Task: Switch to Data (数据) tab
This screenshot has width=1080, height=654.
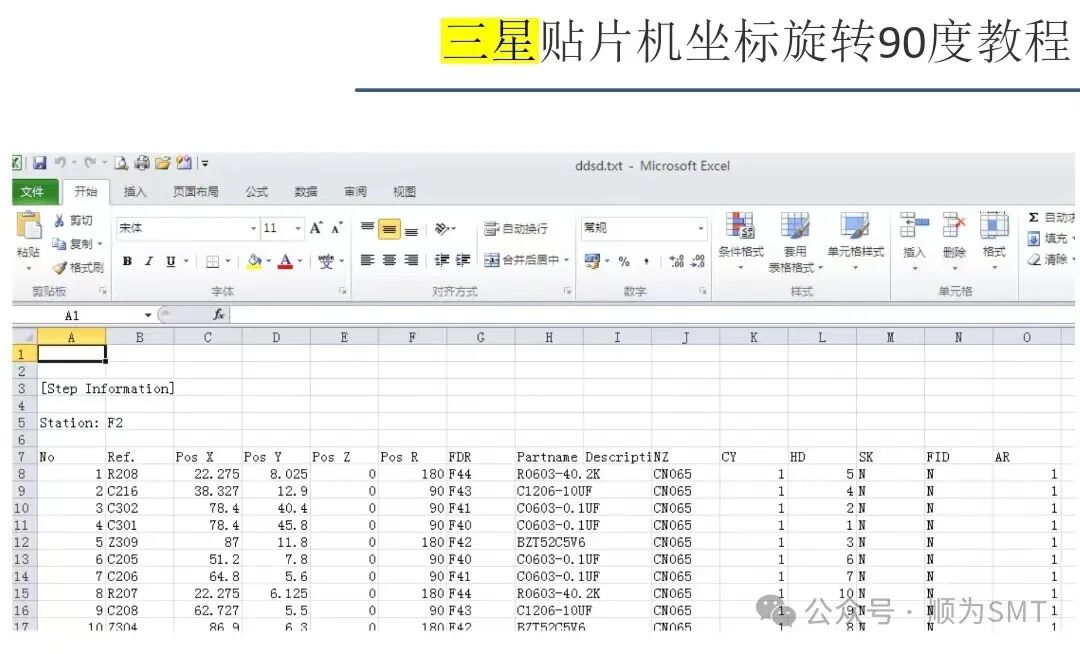Action: [x=306, y=192]
